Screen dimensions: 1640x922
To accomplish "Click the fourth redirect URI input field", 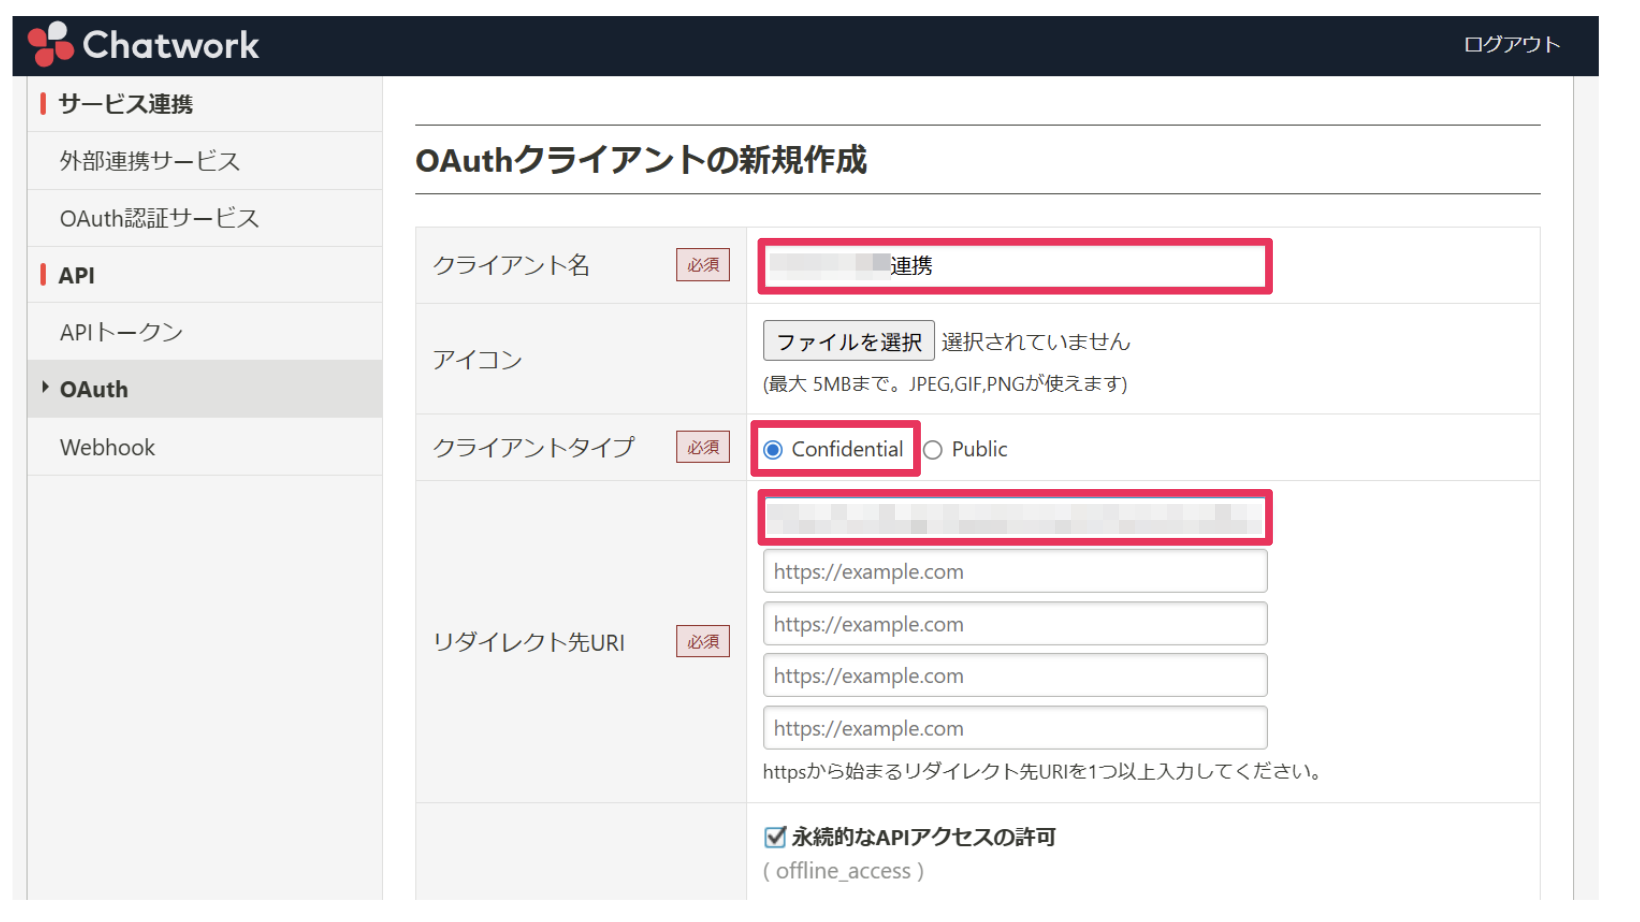I will [x=1015, y=676].
